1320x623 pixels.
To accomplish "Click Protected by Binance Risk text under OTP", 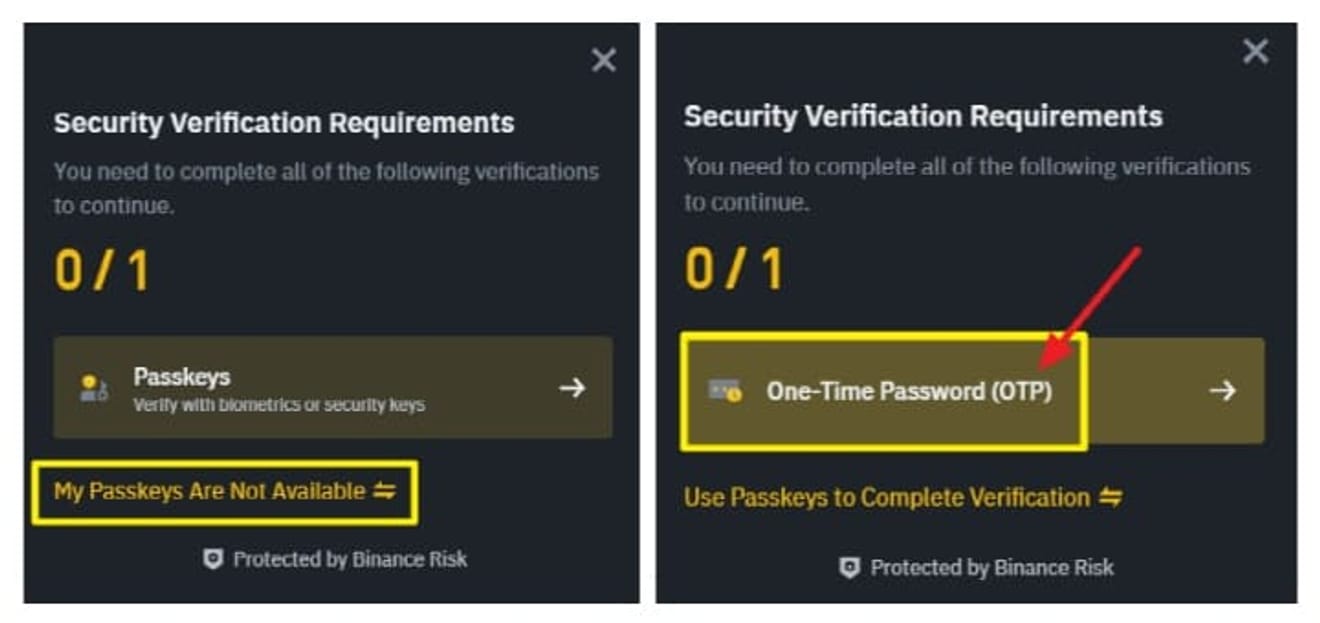I will pos(991,568).
